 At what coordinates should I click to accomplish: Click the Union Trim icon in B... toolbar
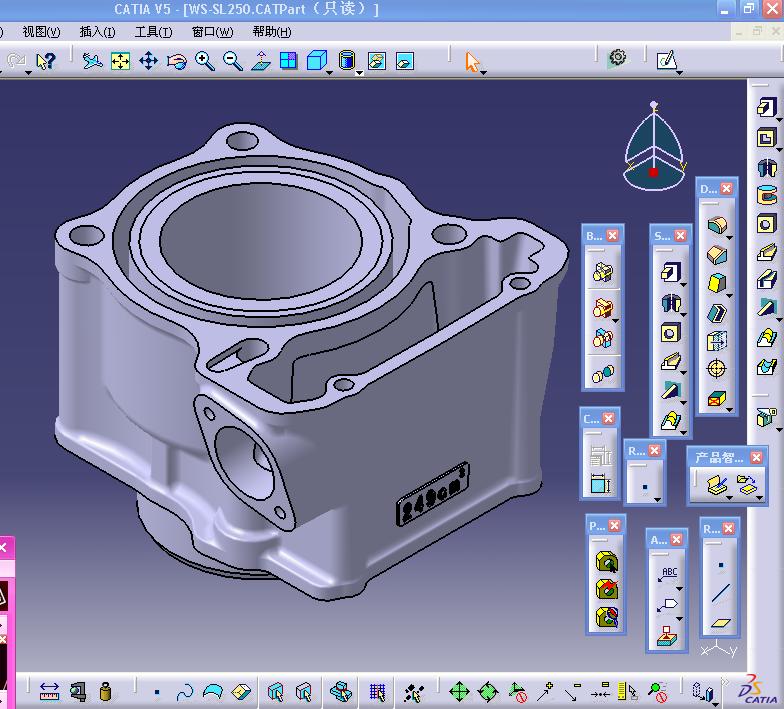click(x=602, y=338)
